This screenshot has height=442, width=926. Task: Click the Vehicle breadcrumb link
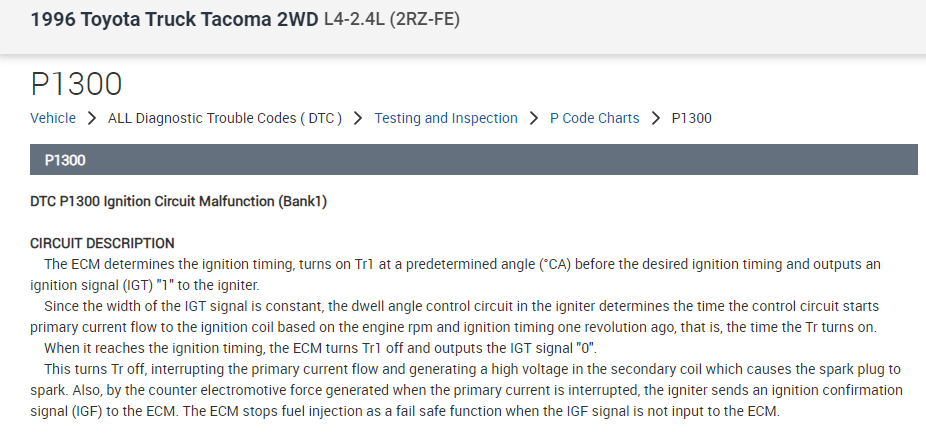53,118
